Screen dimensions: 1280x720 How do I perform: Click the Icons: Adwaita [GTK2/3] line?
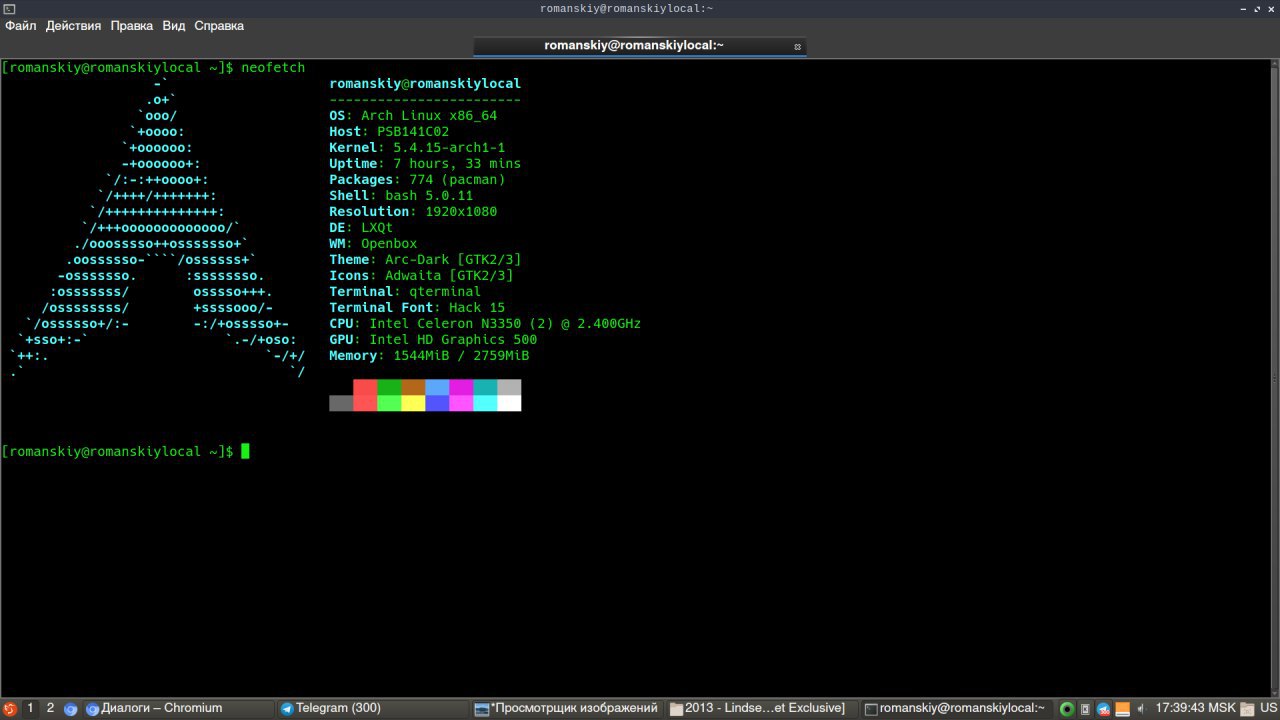pyautogui.click(x=421, y=275)
